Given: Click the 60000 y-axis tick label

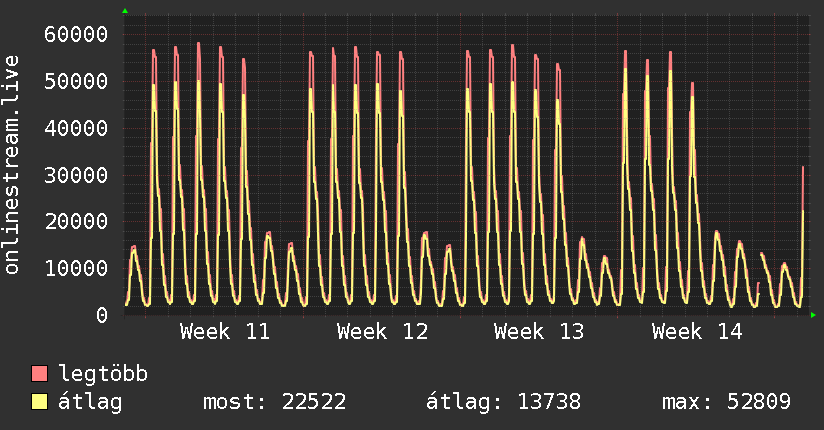Looking at the screenshot, I should (x=76, y=35).
